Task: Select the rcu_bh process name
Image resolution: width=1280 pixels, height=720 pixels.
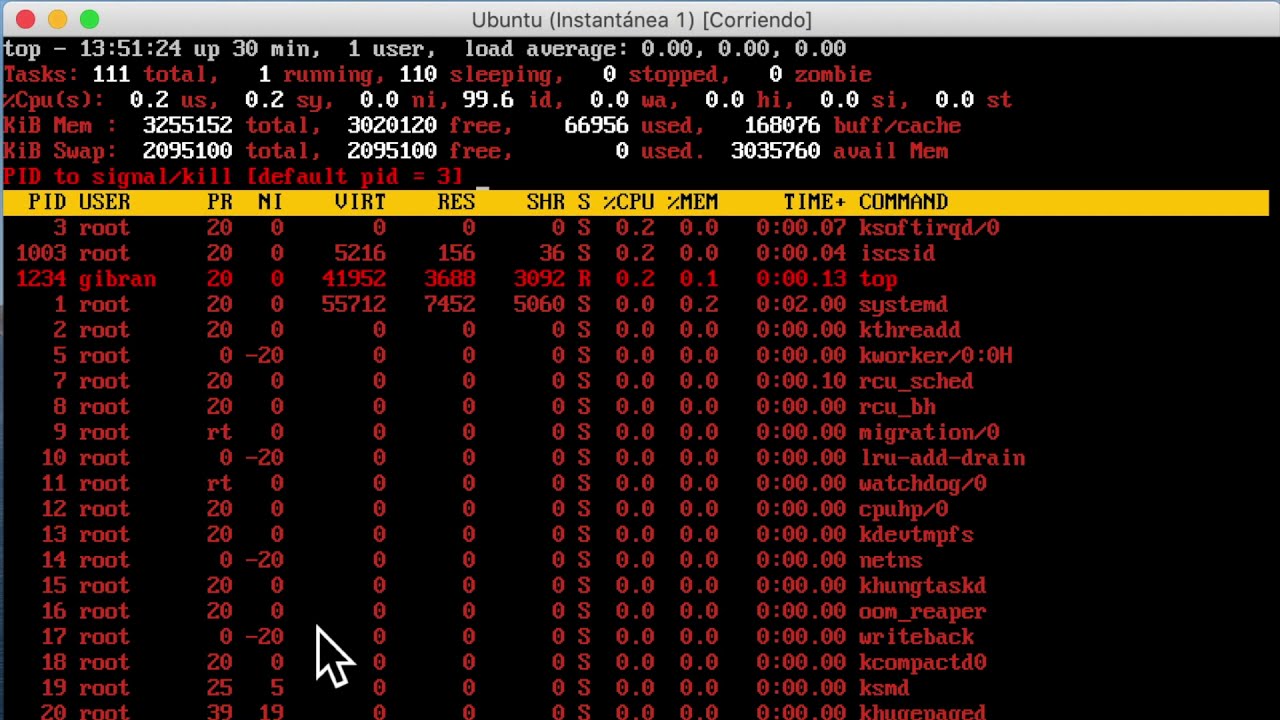Action: 897,407
